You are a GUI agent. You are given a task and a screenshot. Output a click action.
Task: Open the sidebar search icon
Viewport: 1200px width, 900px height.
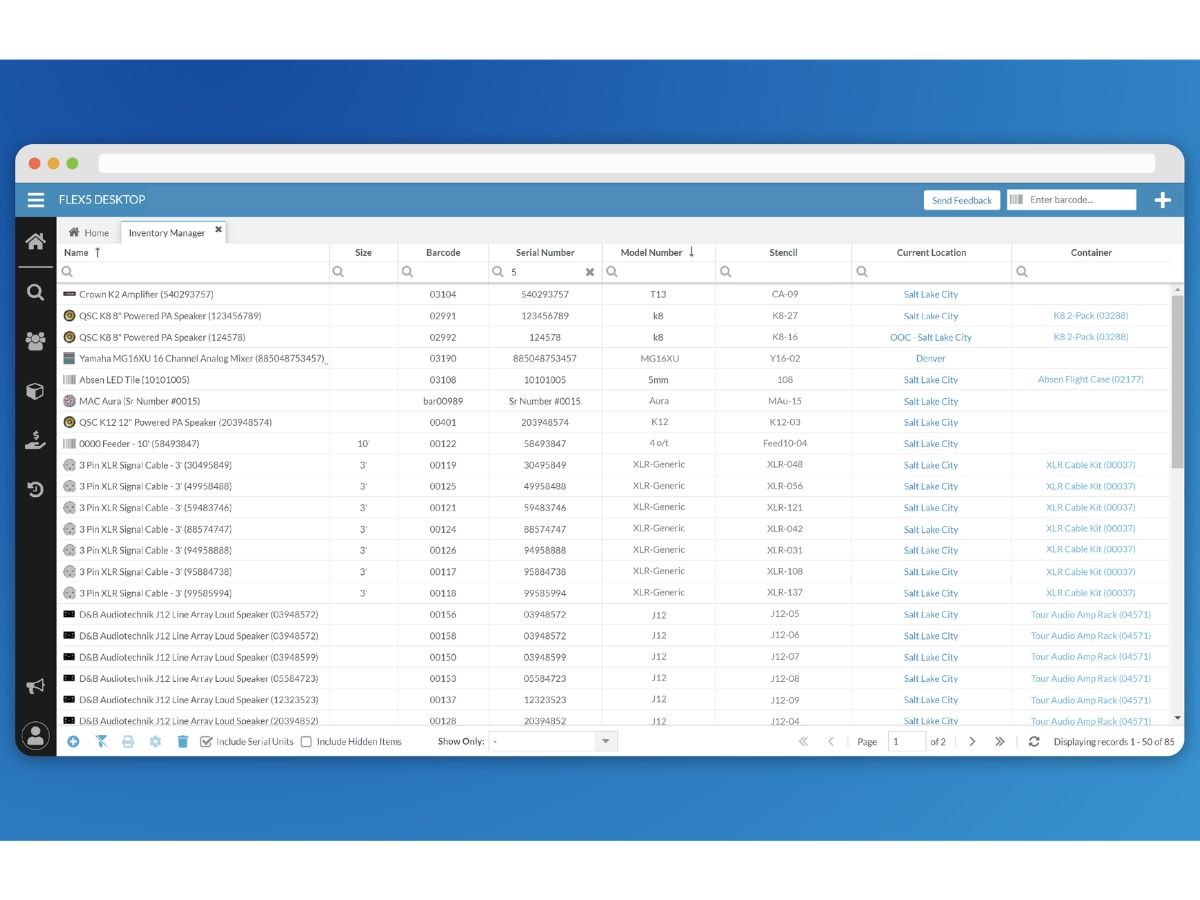36,292
